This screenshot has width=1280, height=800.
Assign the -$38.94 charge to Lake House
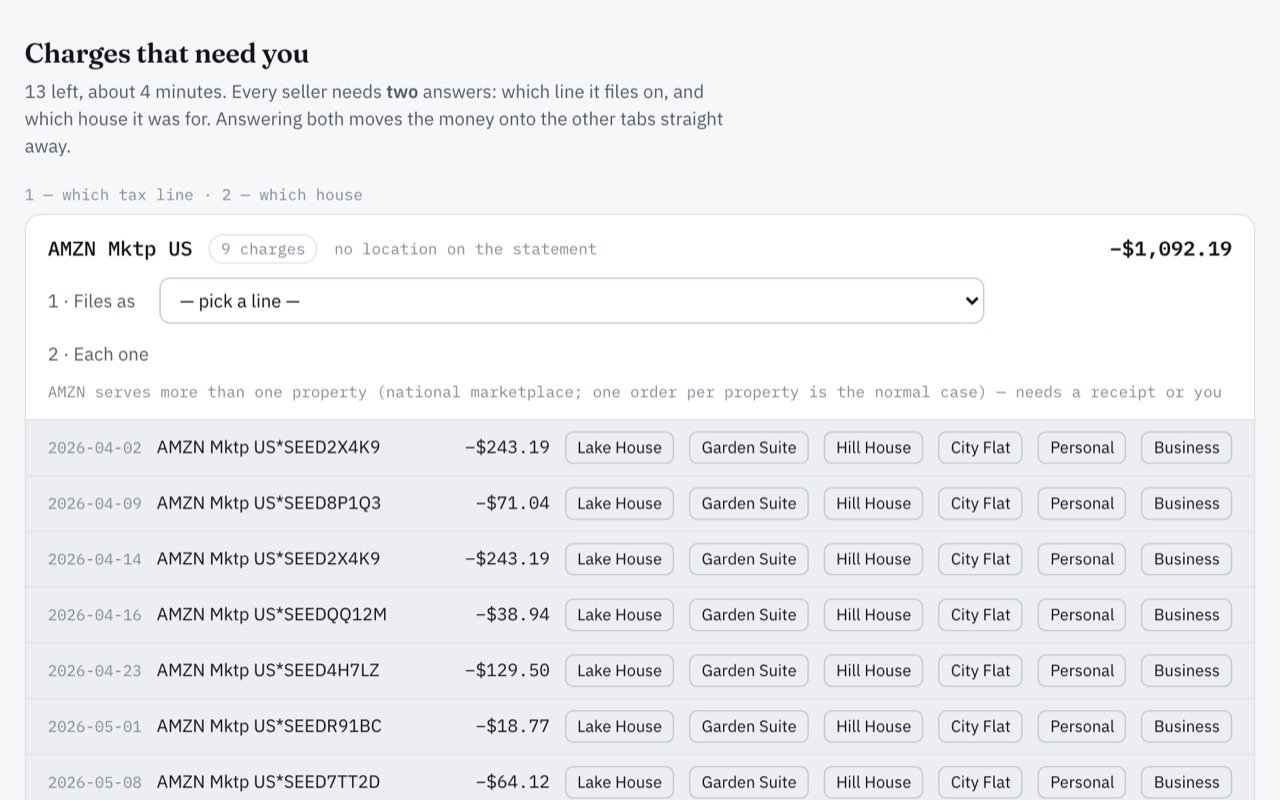click(x=619, y=615)
